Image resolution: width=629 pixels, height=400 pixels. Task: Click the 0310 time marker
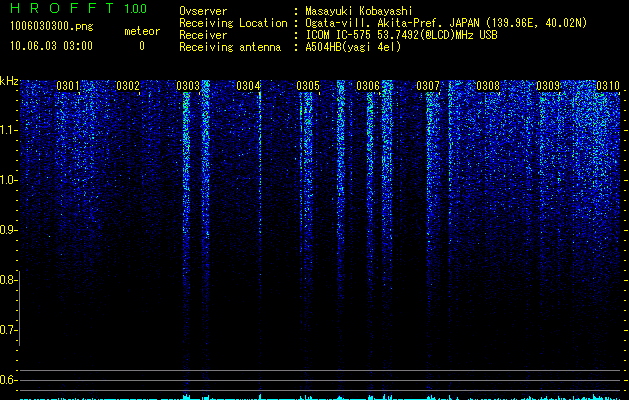[x=608, y=86]
